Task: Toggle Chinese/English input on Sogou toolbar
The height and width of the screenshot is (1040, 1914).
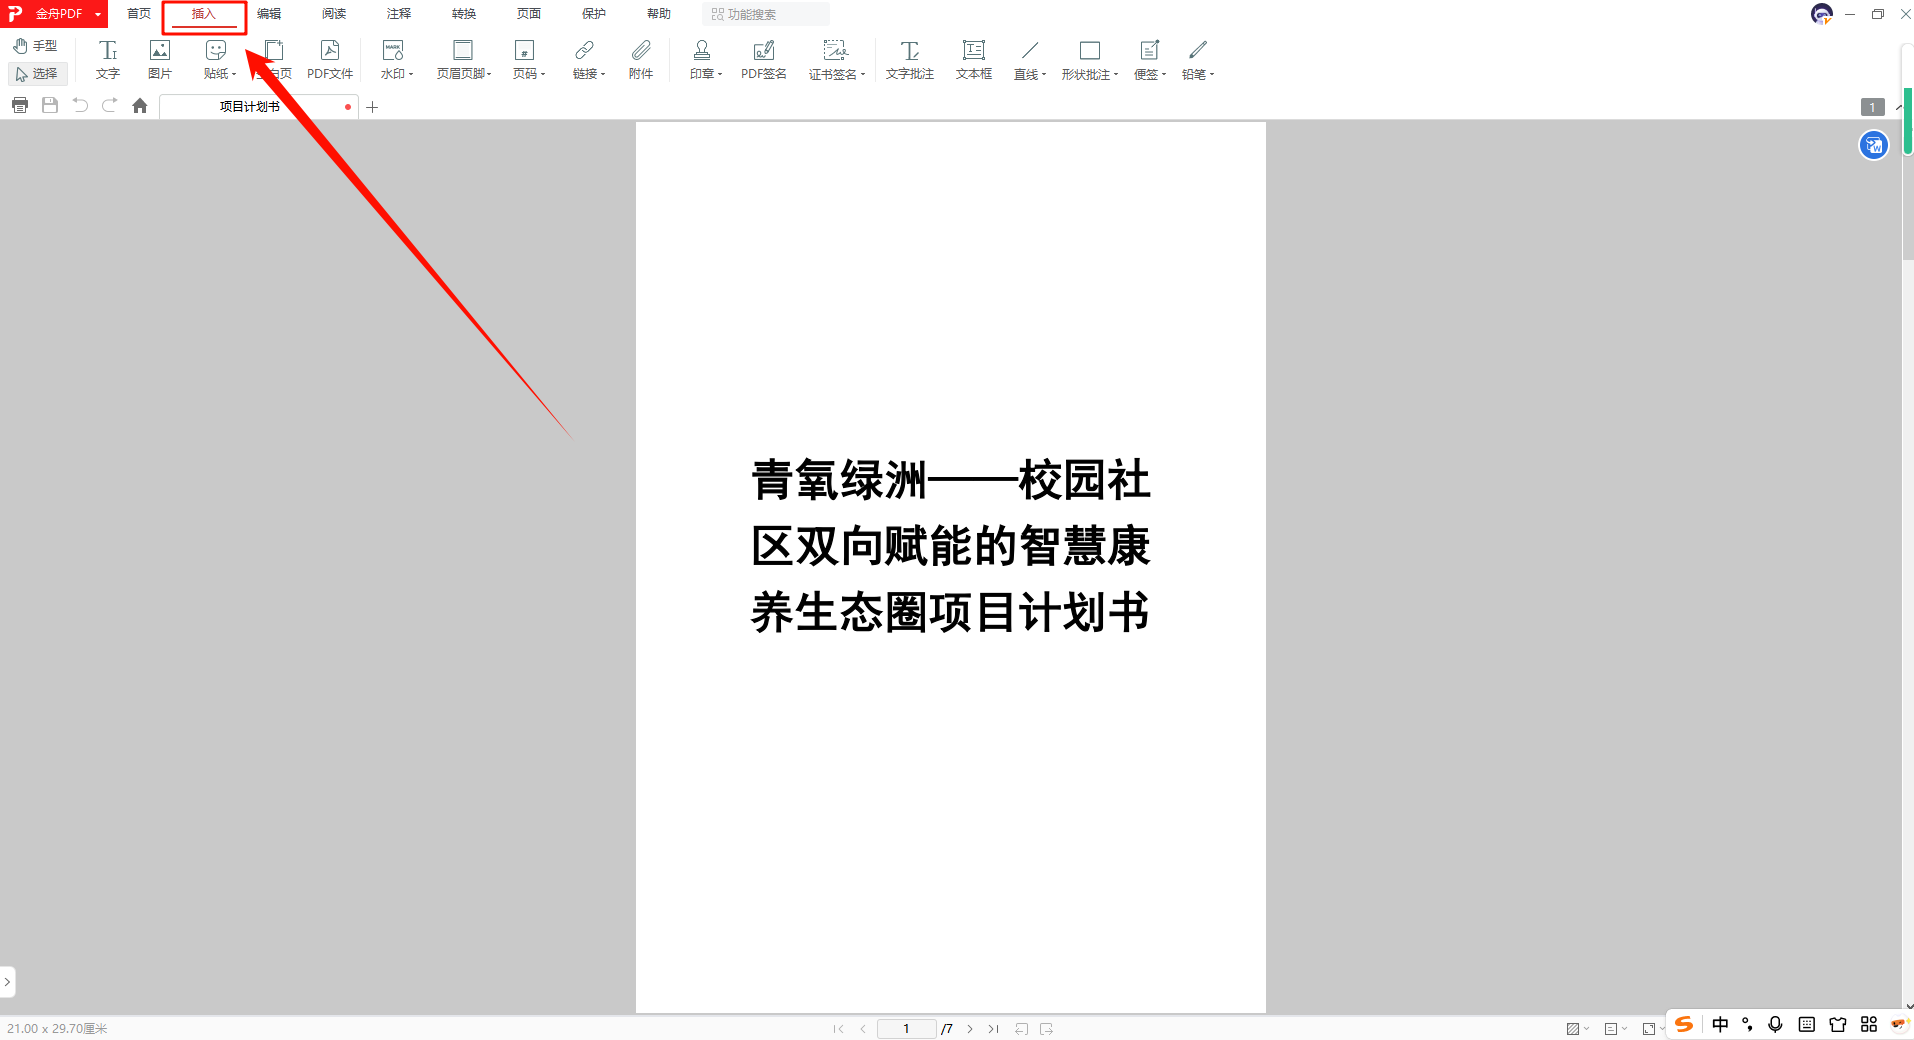Action: click(1718, 1024)
